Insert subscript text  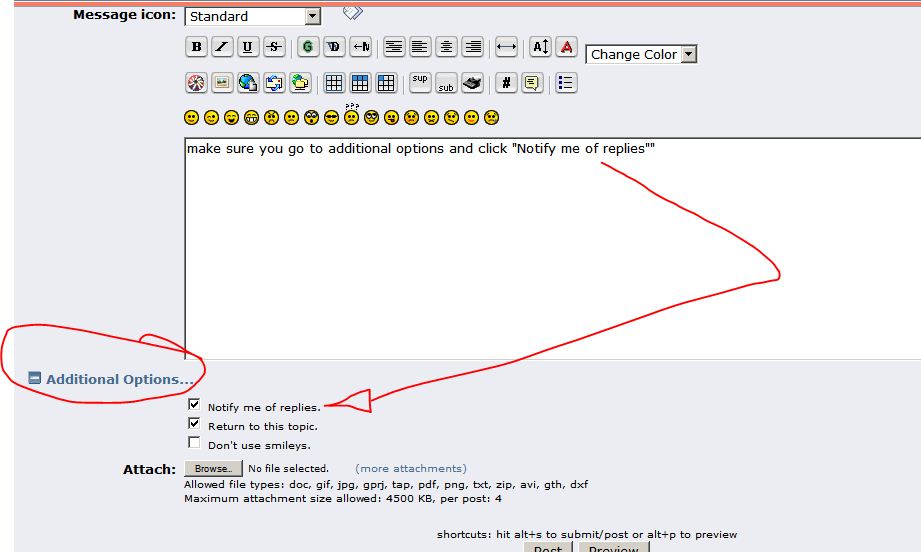pos(446,83)
